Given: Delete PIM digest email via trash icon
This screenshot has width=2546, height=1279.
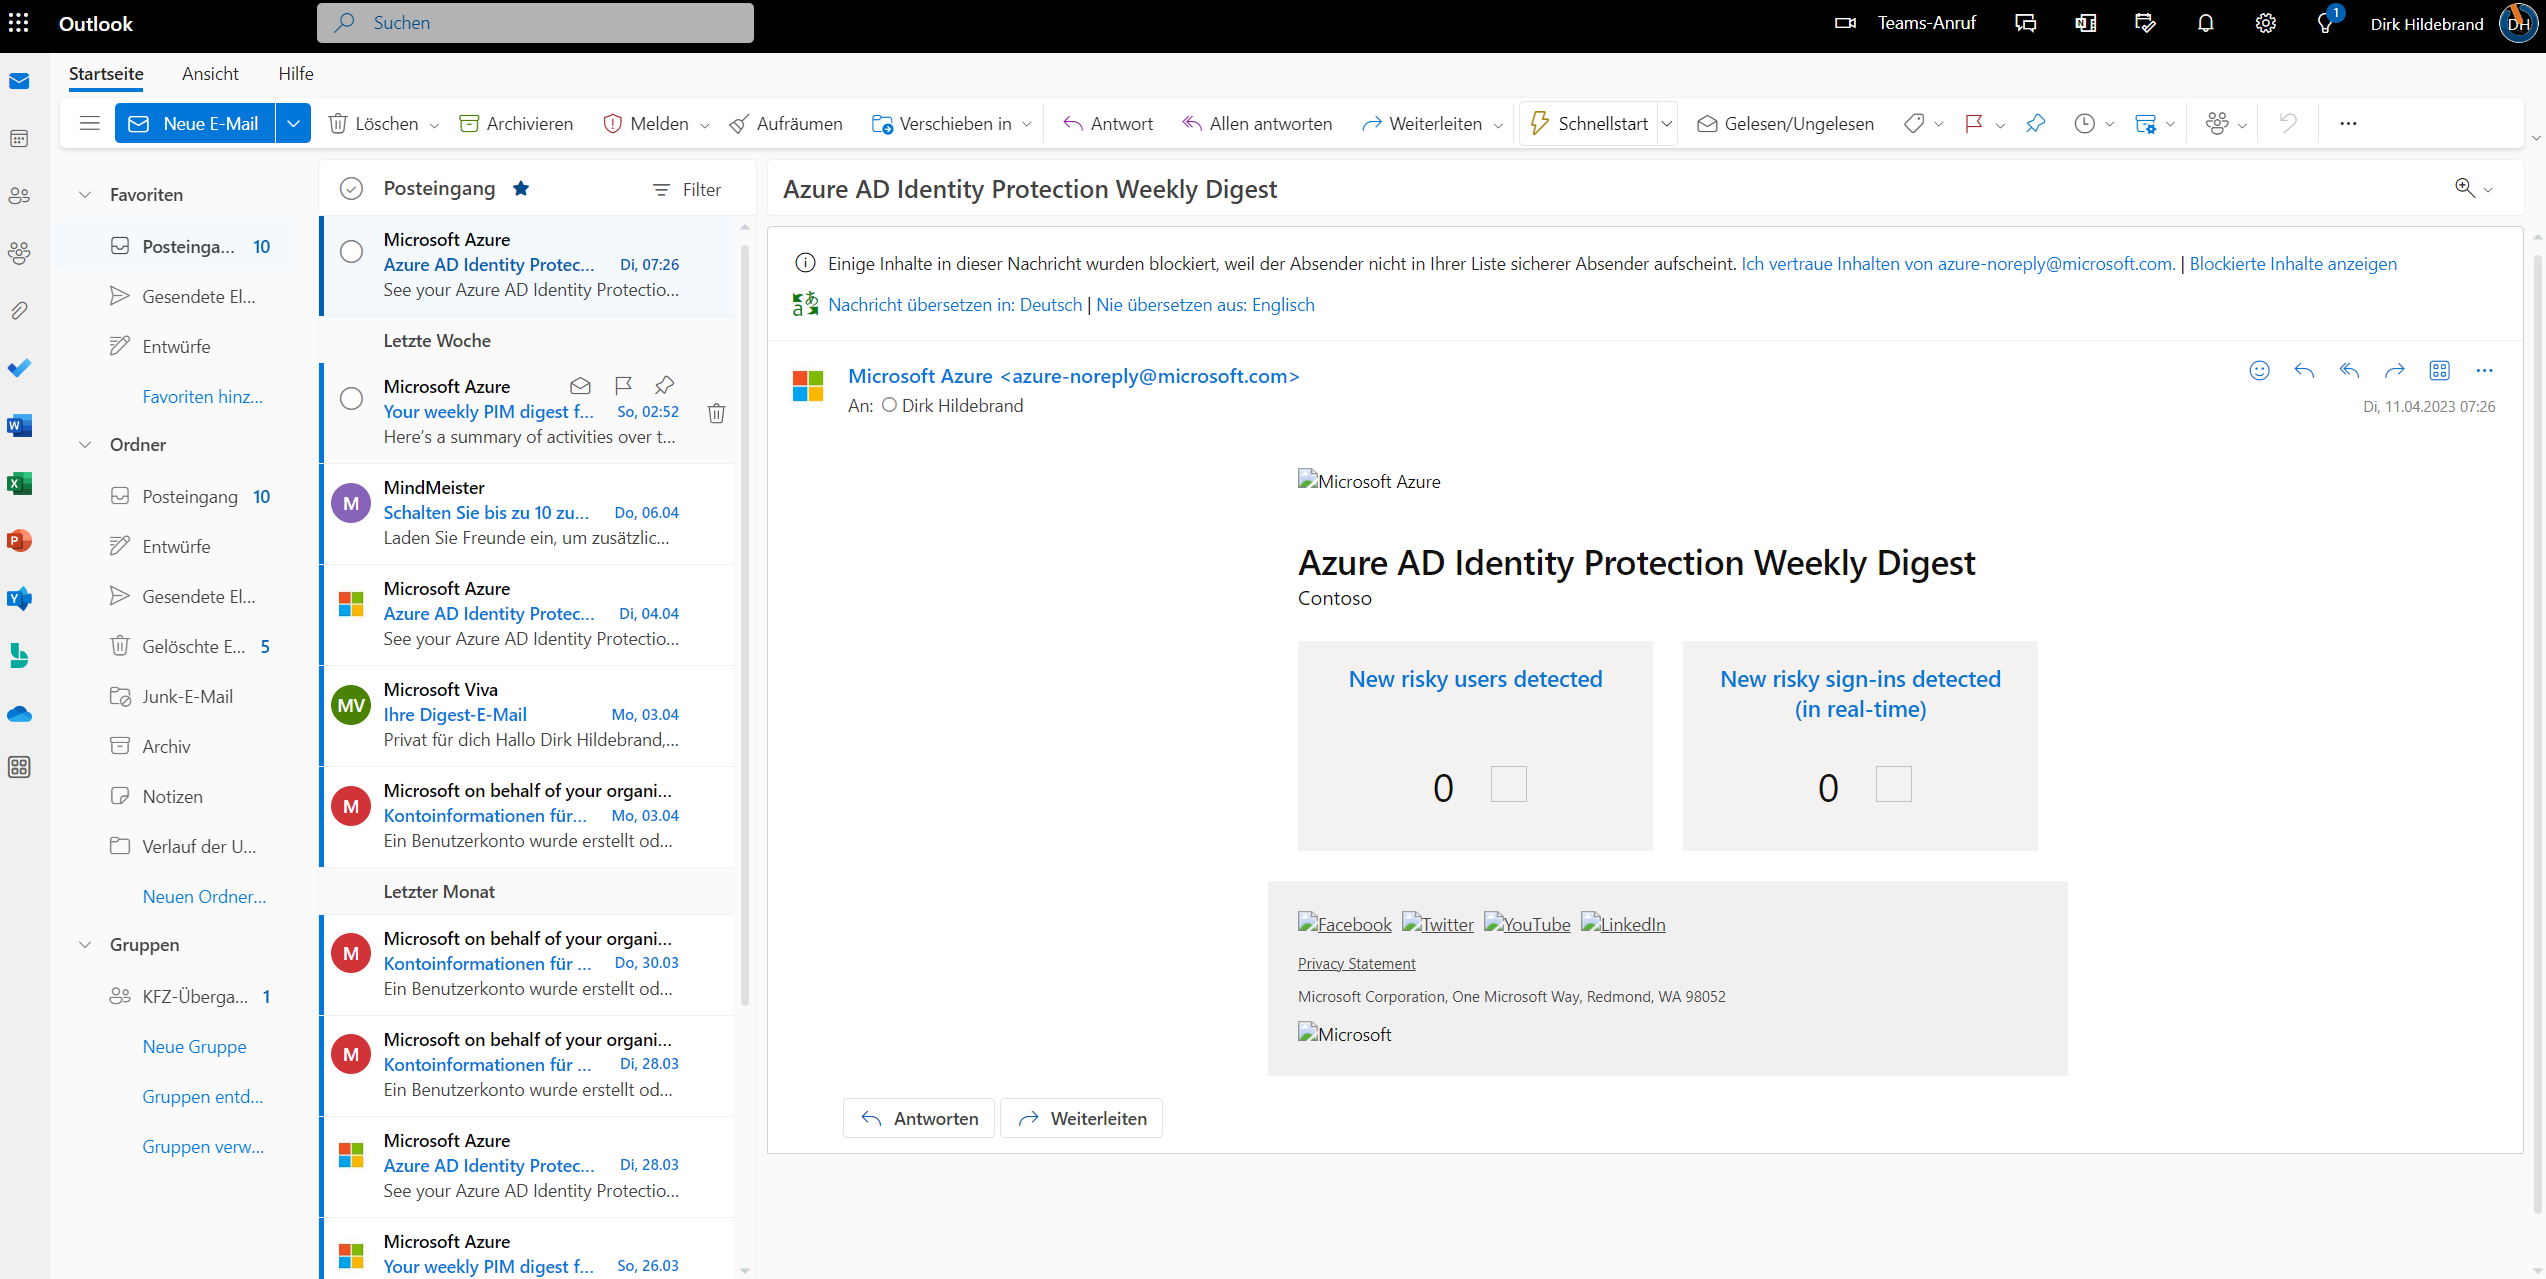Looking at the screenshot, I should tap(716, 413).
